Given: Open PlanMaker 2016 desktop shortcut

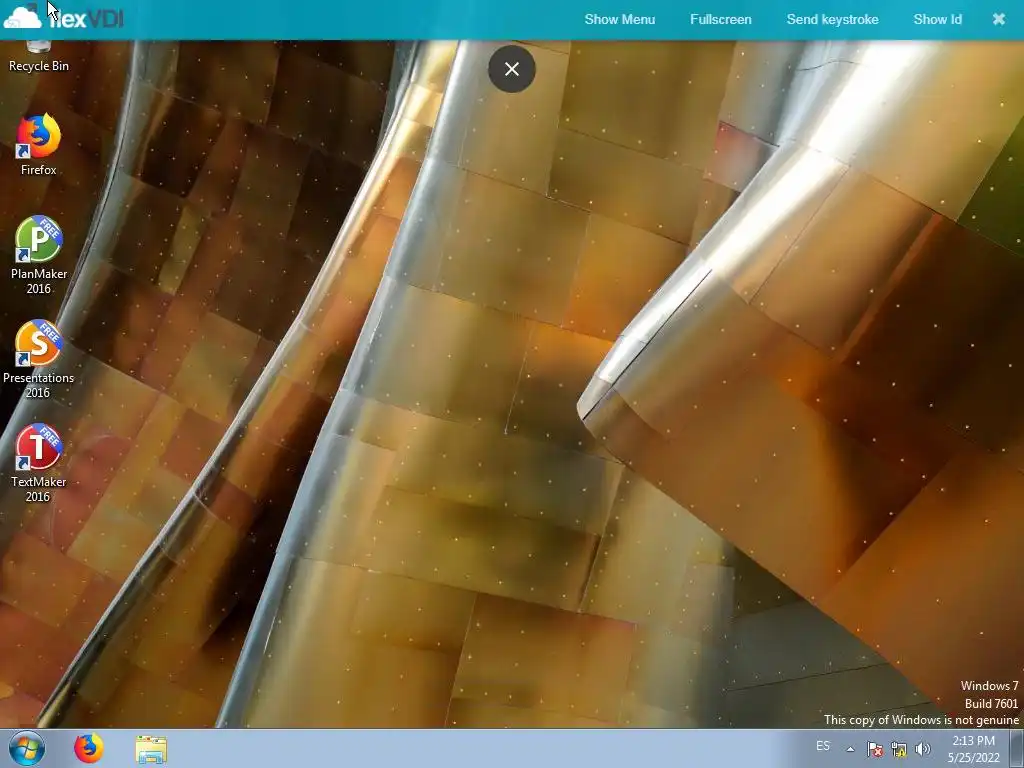Looking at the screenshot, I should point(39,255).
